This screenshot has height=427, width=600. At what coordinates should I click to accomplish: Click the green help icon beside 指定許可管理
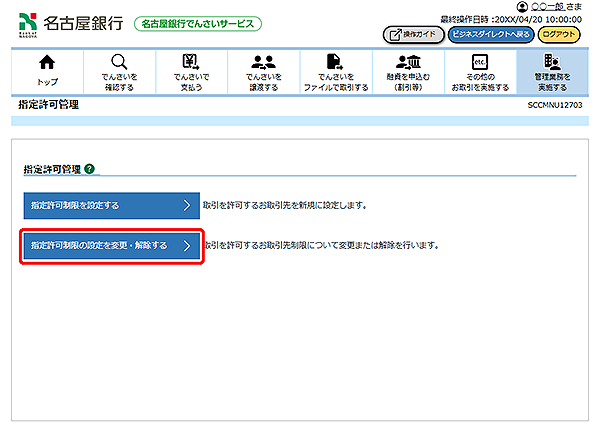[90, 169]
